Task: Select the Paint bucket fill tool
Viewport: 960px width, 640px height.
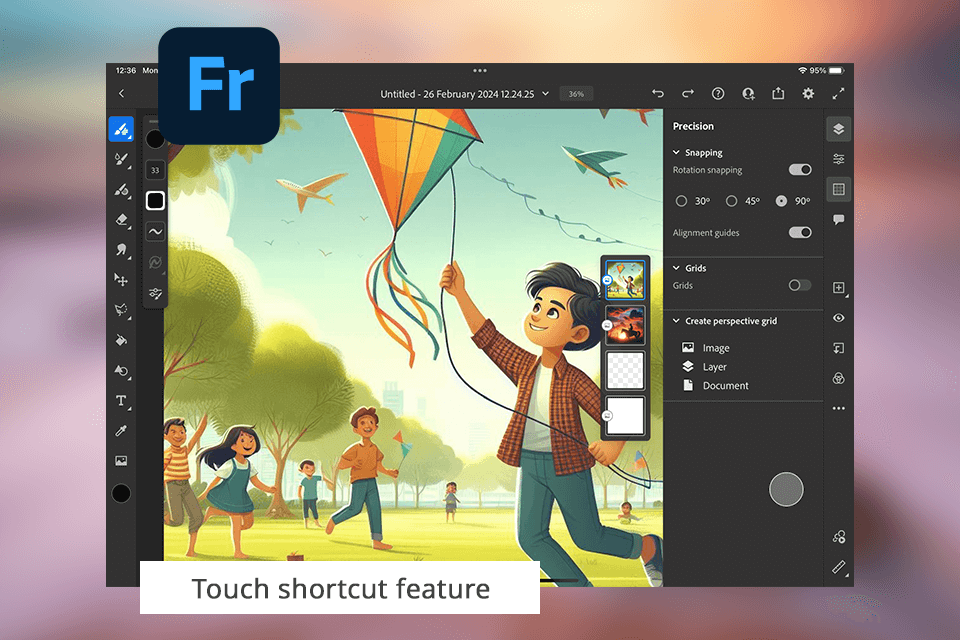Action: click(x=121, y=340)
